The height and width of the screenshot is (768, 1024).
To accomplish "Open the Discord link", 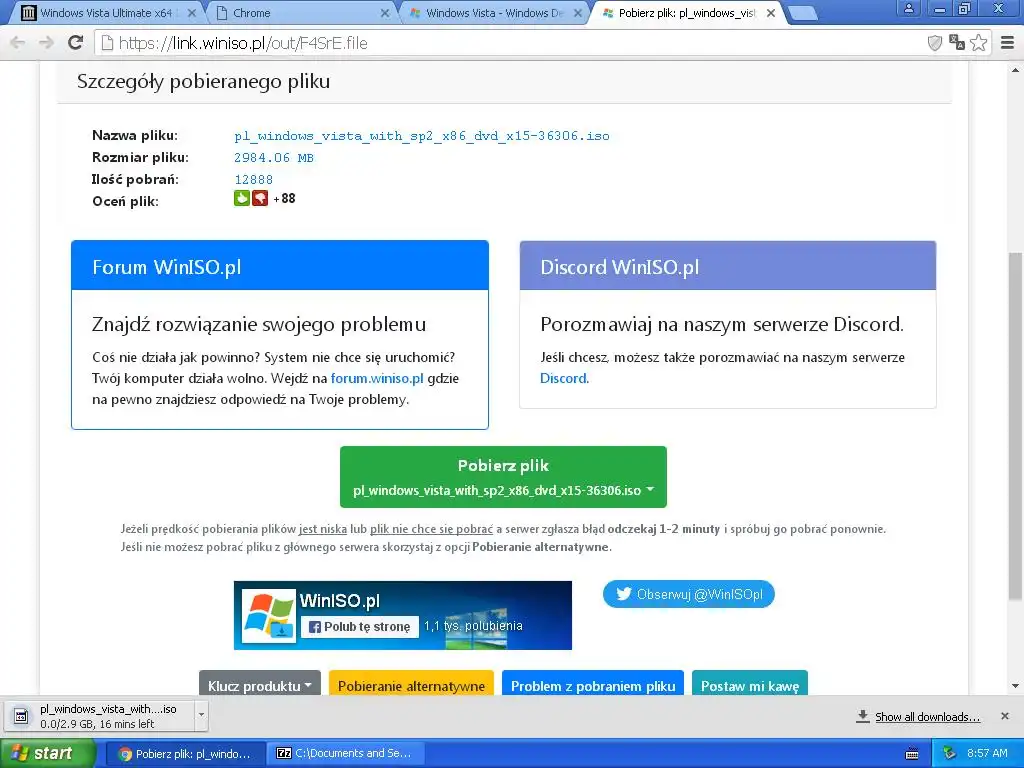I will [563, 378].
